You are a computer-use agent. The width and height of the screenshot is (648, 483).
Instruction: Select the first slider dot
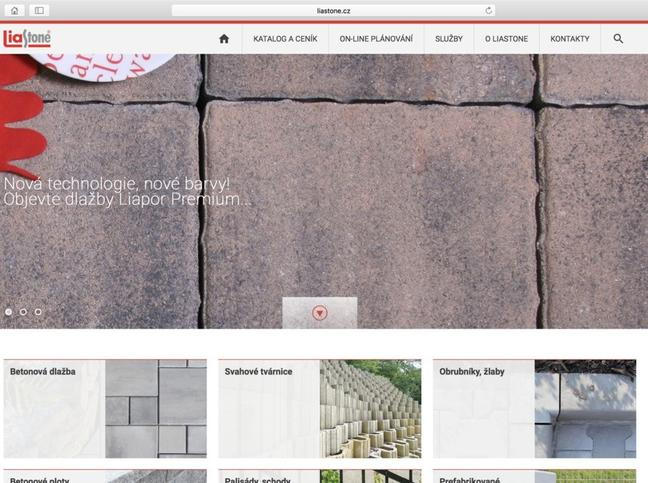pyautogui.click(x=9, y=312)
